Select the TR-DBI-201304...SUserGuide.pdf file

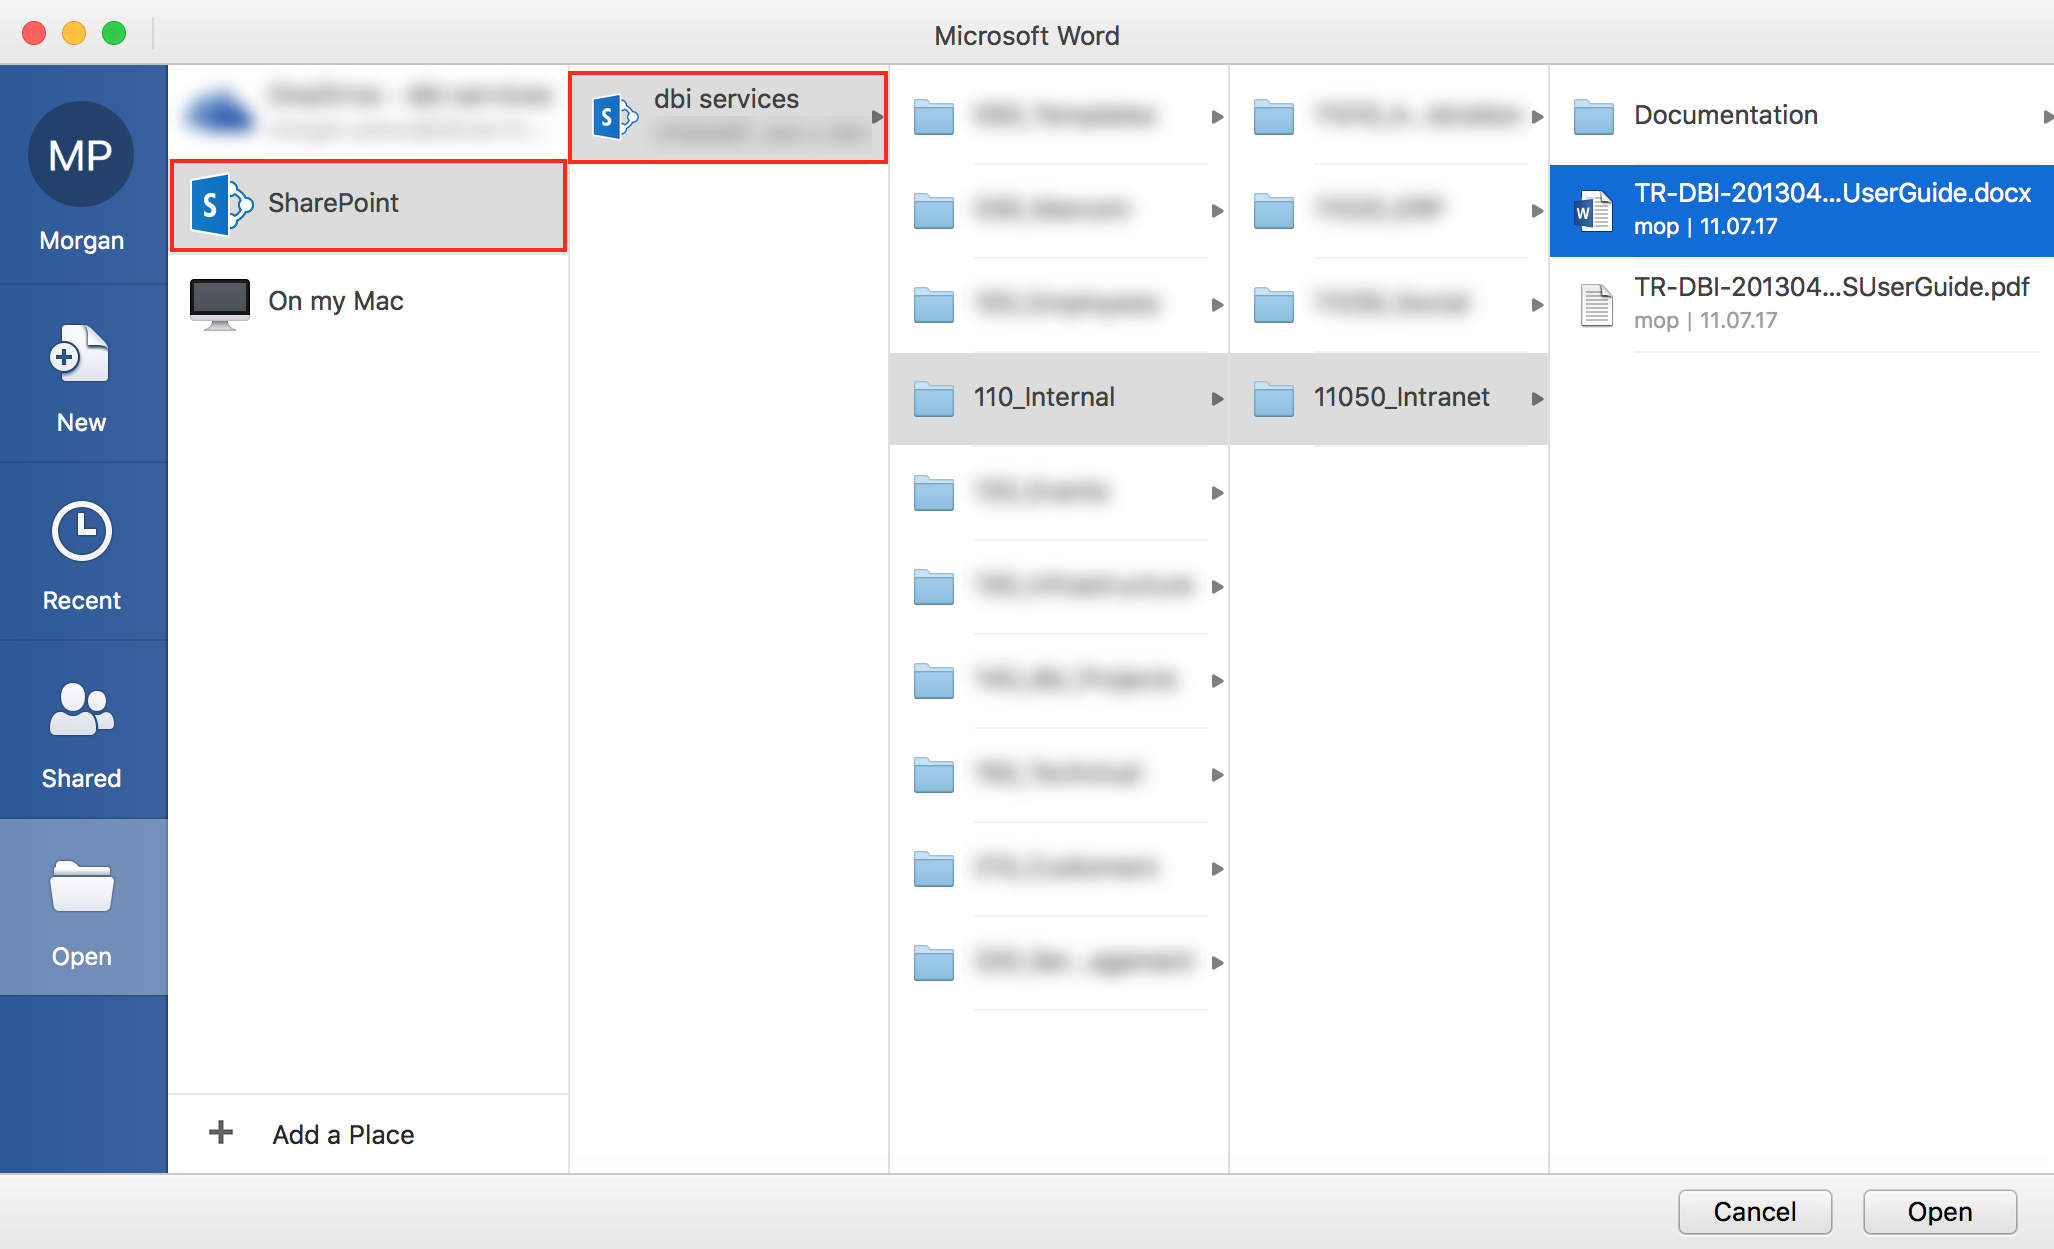pyautogui.click(x=1802, y=304)
